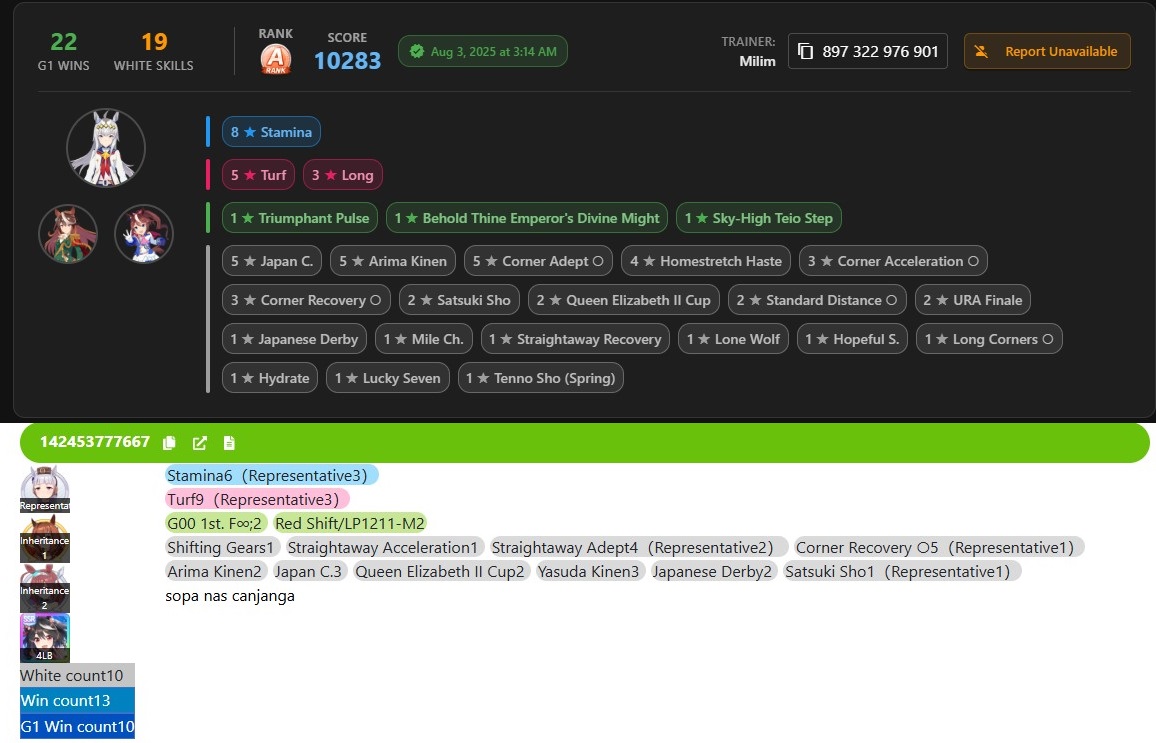Click the Straightaway Recovery tag
1156x743 pixels.
click(575, 339)
